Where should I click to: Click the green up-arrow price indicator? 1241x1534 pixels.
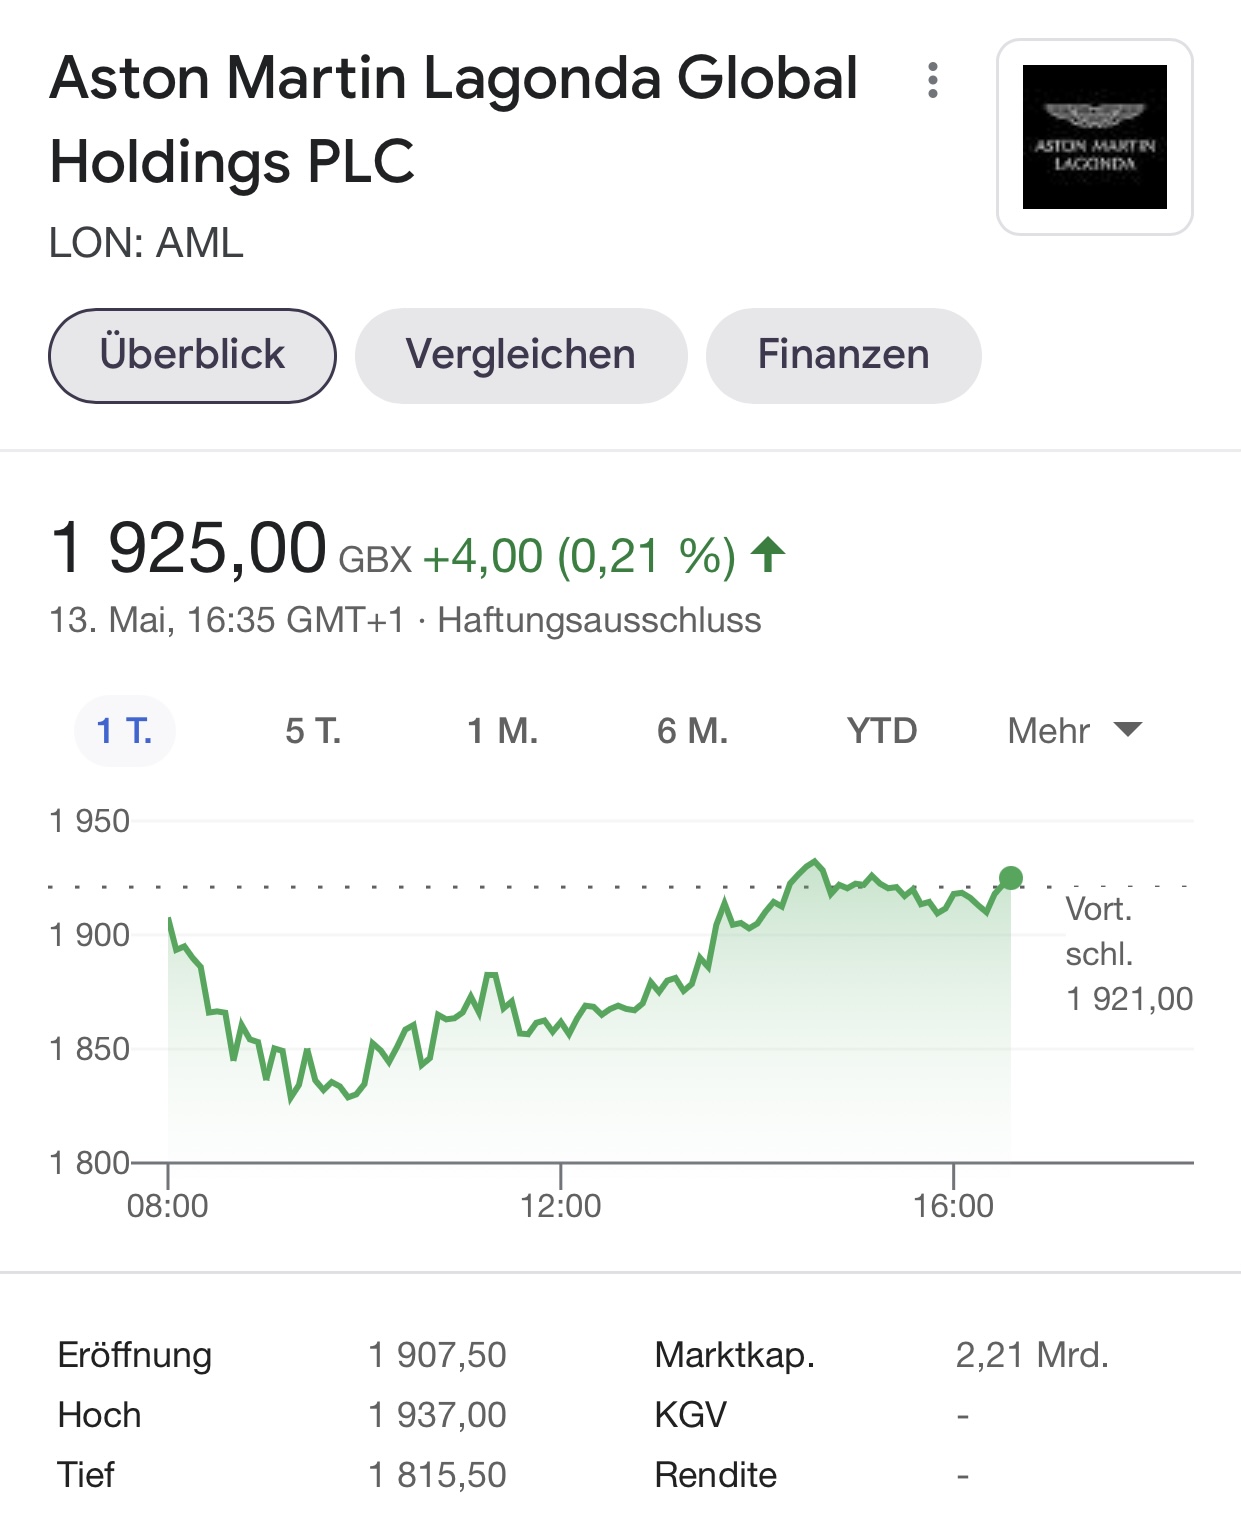tap(768, 555)
